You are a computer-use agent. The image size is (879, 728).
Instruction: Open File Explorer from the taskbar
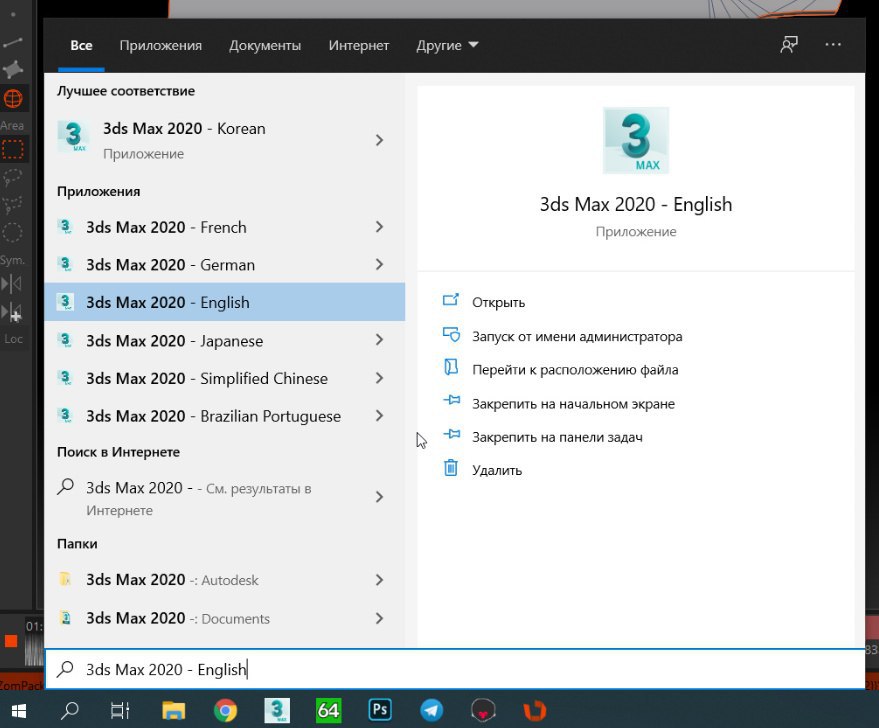tap(174, 711)
